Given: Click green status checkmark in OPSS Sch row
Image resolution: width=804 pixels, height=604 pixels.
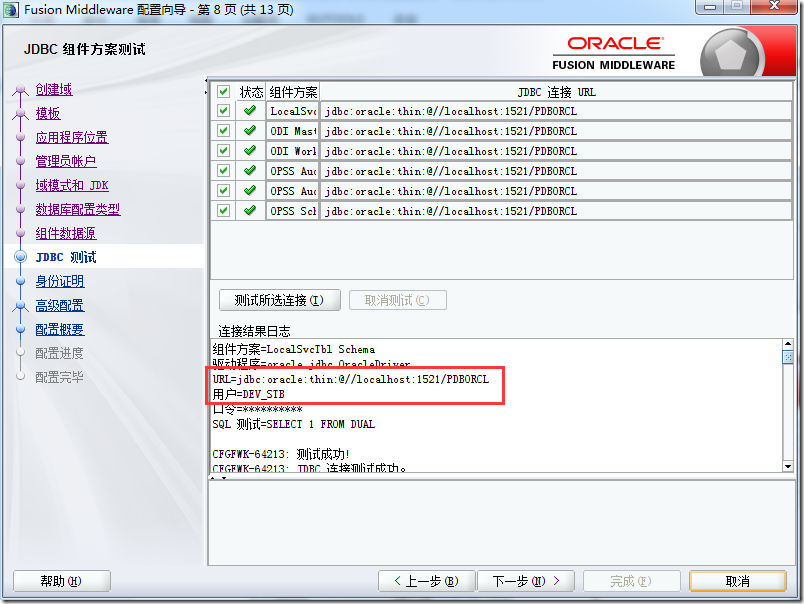Looking at the screenshot, I should 250,210.
